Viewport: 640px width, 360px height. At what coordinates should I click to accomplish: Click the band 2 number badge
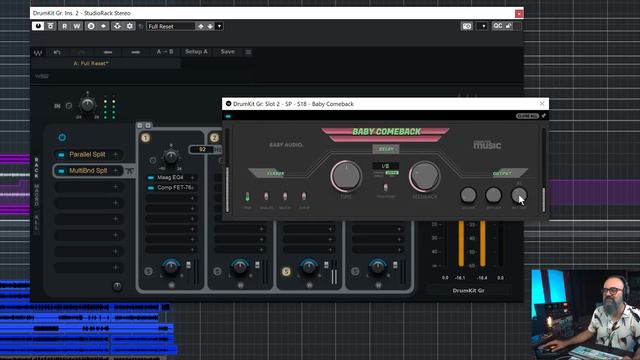click(214, 138)
